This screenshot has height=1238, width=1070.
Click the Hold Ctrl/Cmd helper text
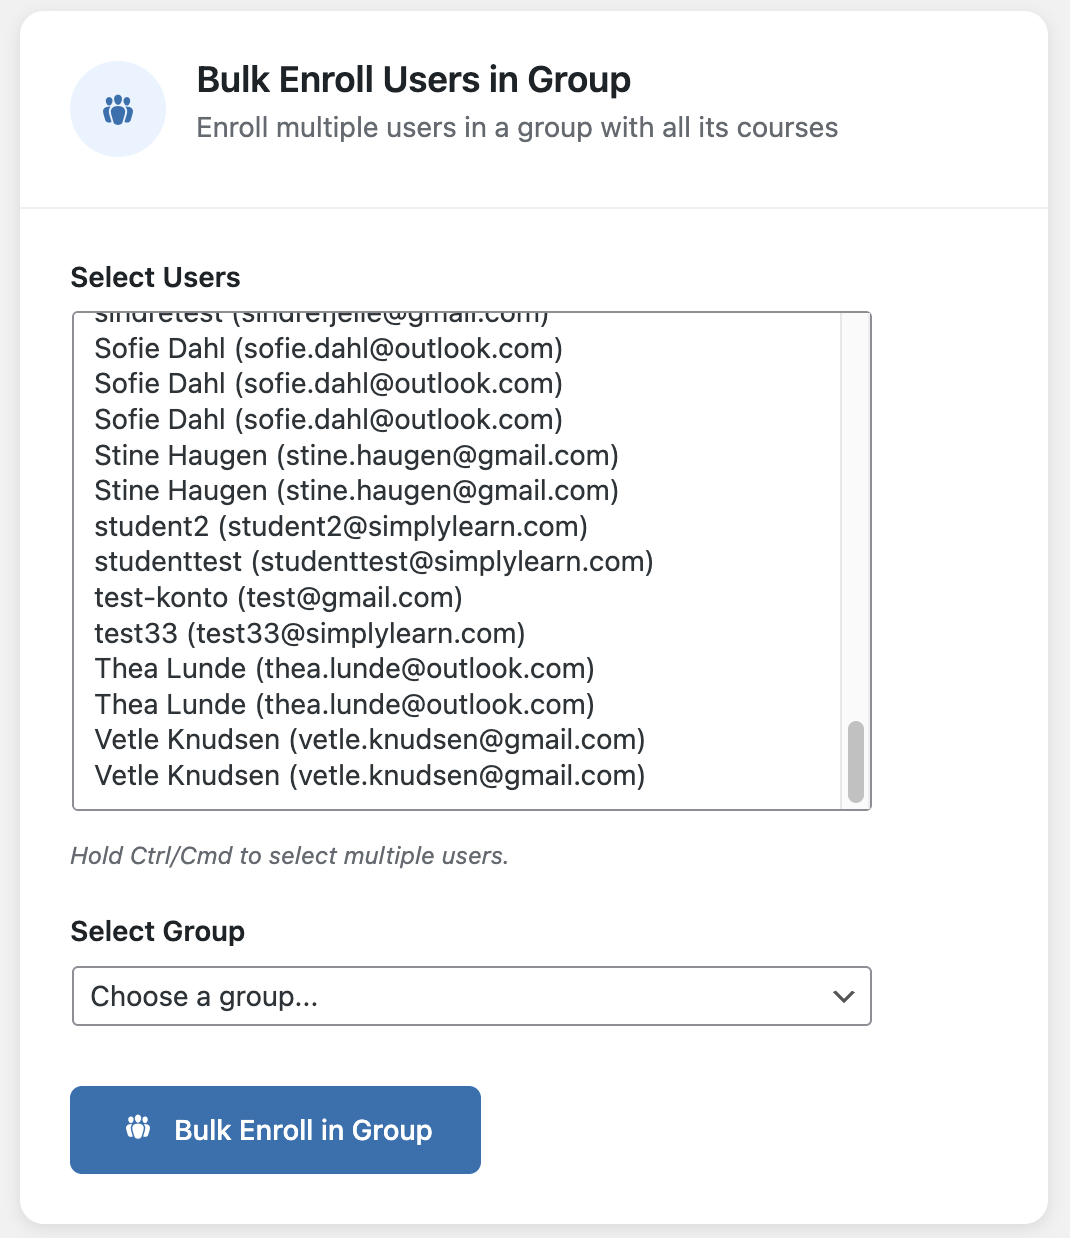point(289,856)
